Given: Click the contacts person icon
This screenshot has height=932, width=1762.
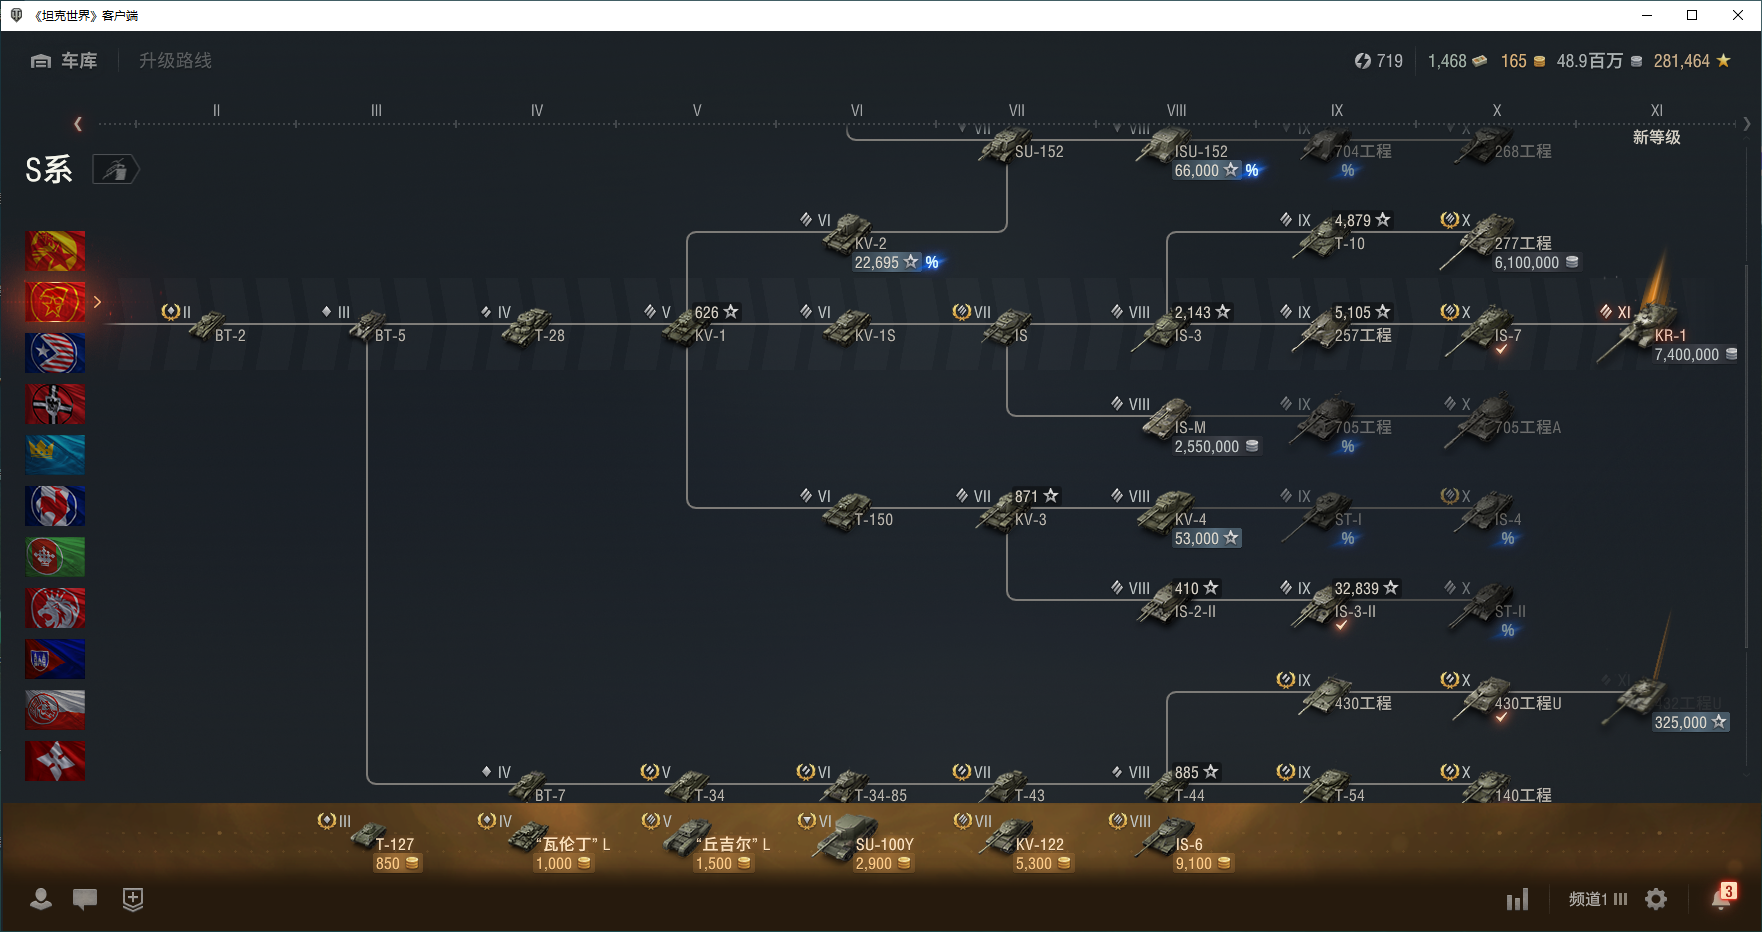Looking at the screenshot, I should tap(41, 899).
